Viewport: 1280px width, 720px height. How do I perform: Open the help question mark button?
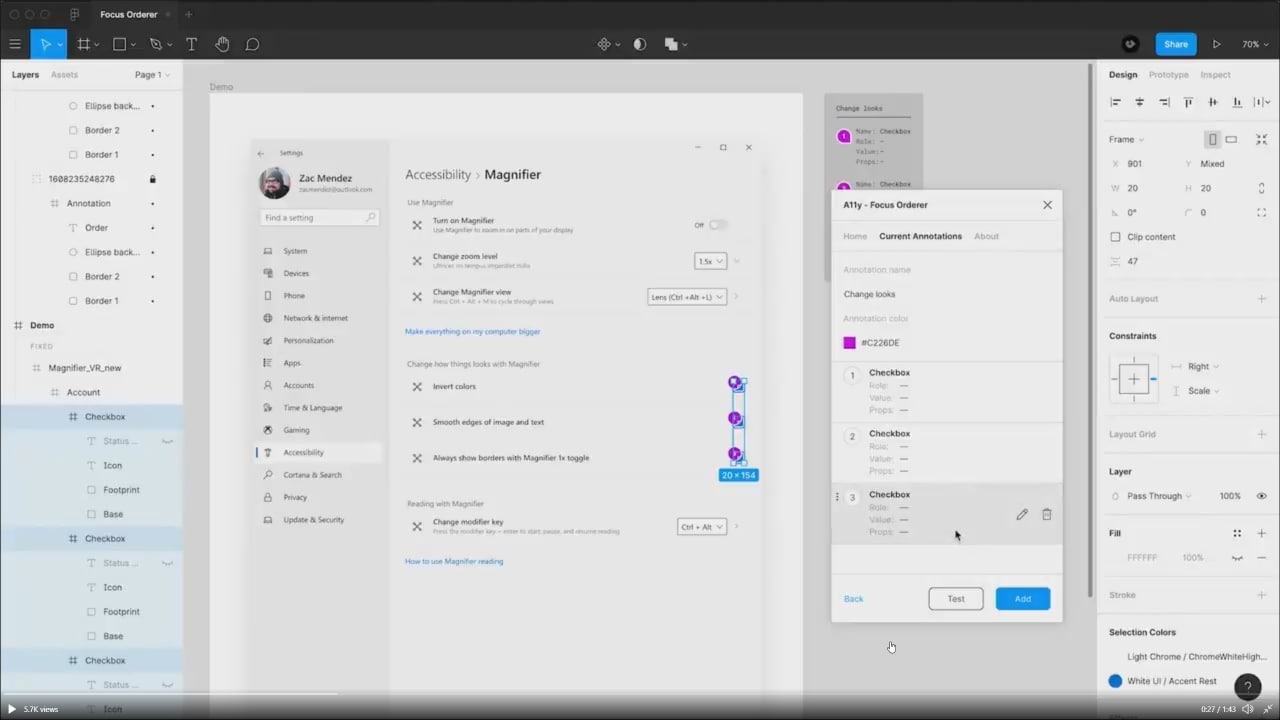pyautogui.click(x=1247, y=687)
